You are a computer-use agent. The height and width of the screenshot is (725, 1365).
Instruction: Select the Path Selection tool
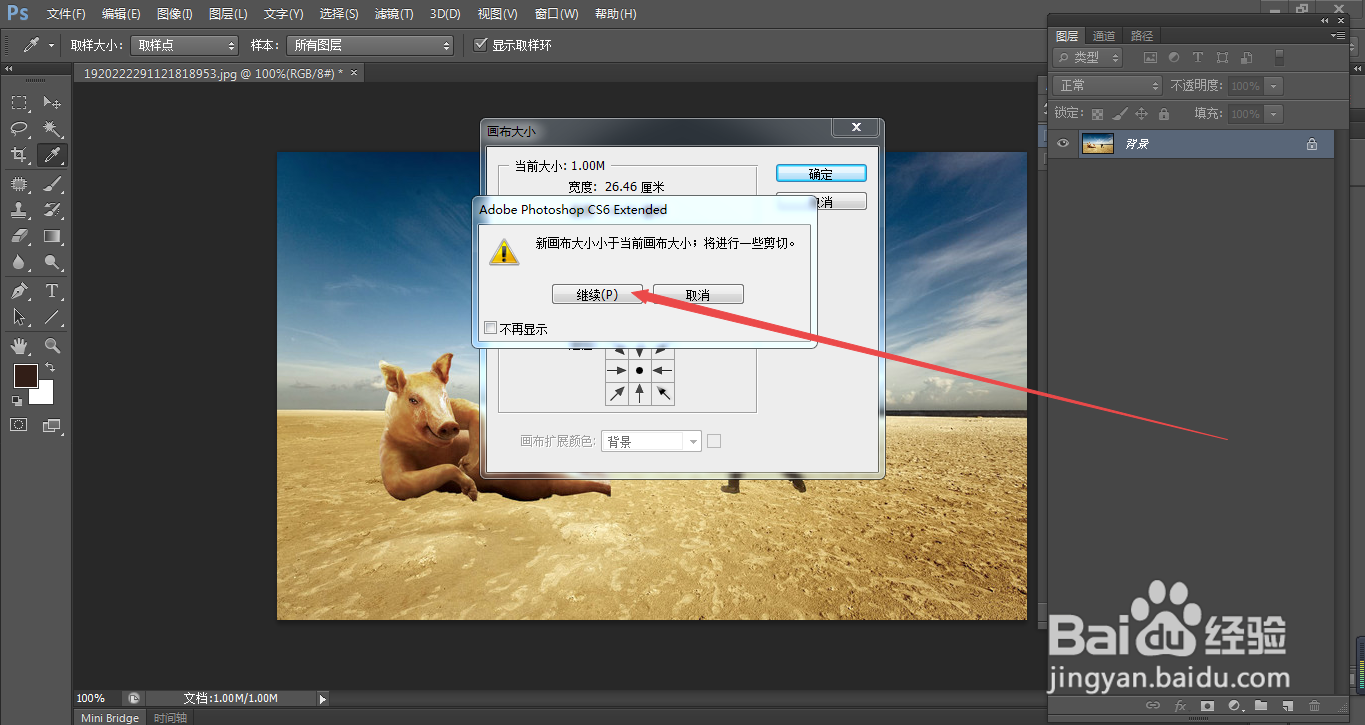point(19,317)
